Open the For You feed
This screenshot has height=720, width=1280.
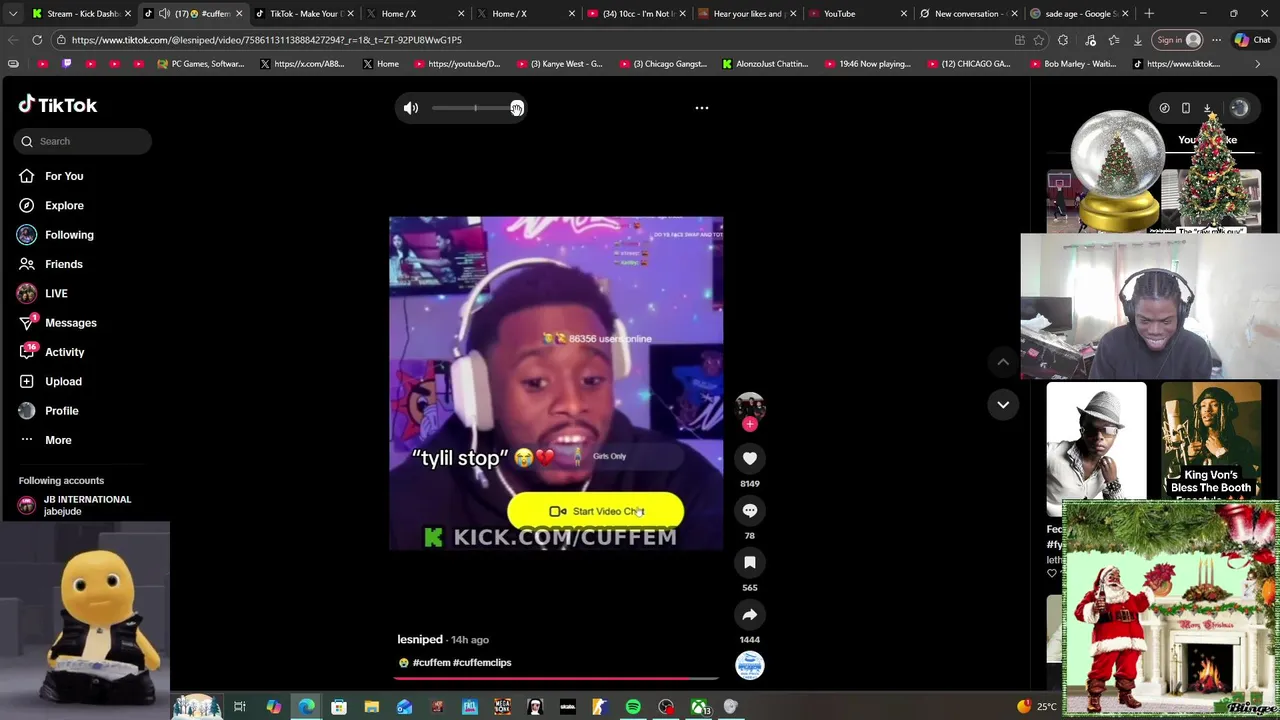coord(64,176)
